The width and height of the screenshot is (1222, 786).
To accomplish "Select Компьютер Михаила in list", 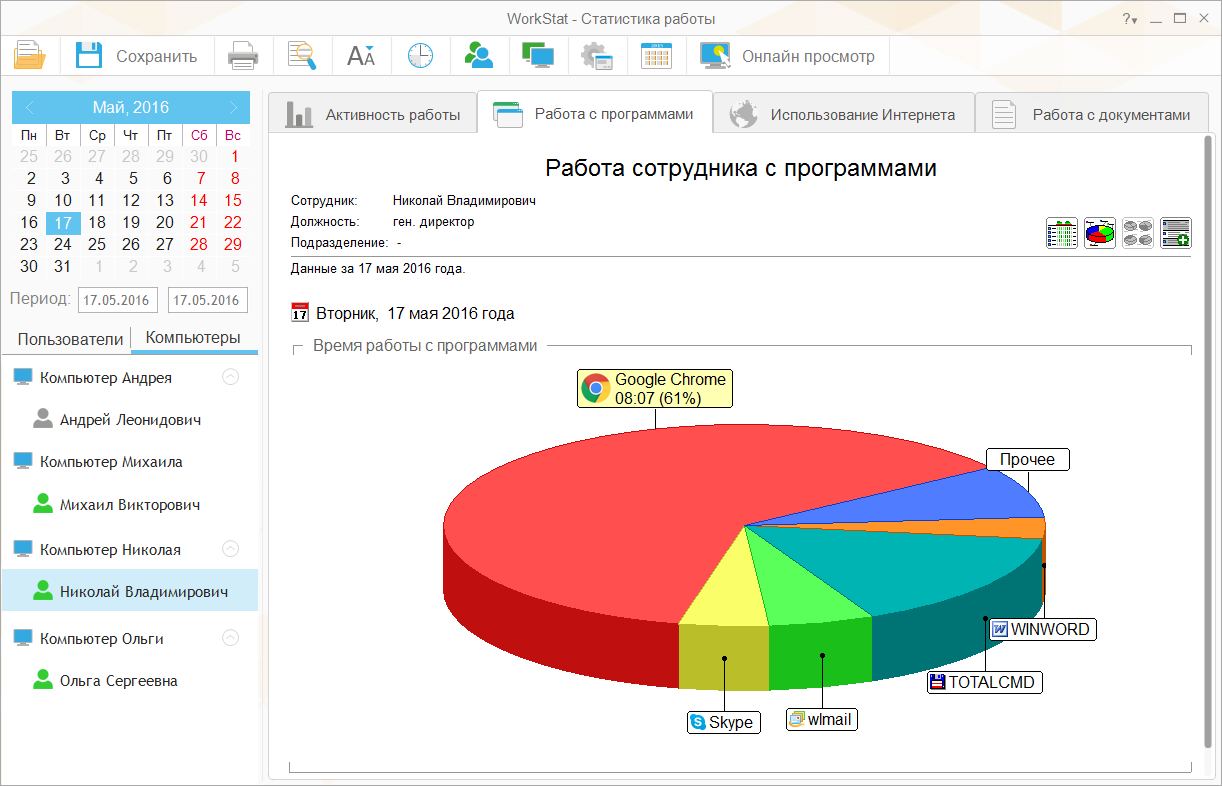I will click(x=111, y=462).
